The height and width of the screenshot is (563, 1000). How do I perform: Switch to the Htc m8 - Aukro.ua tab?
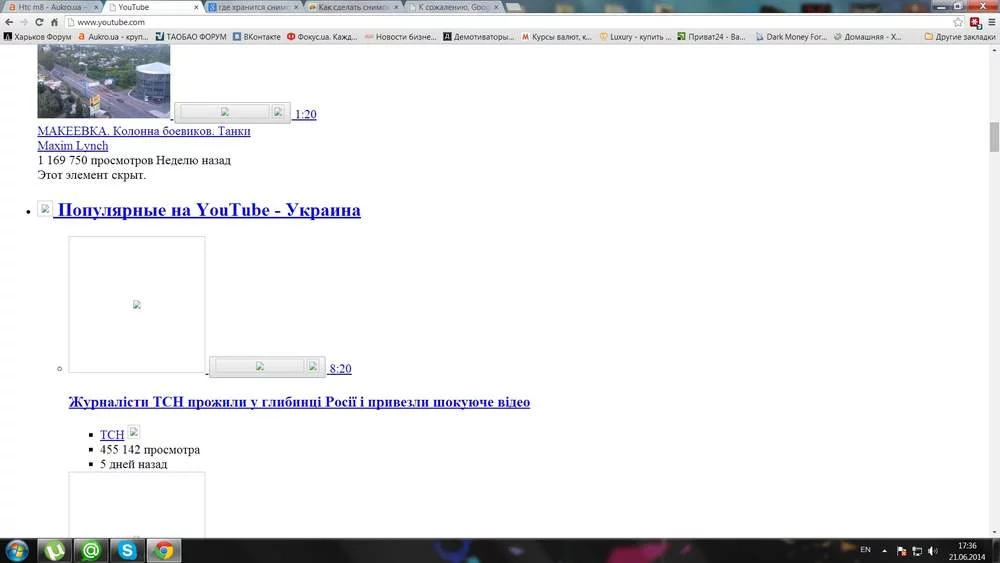pyautogui.click(x=50, y=7)
